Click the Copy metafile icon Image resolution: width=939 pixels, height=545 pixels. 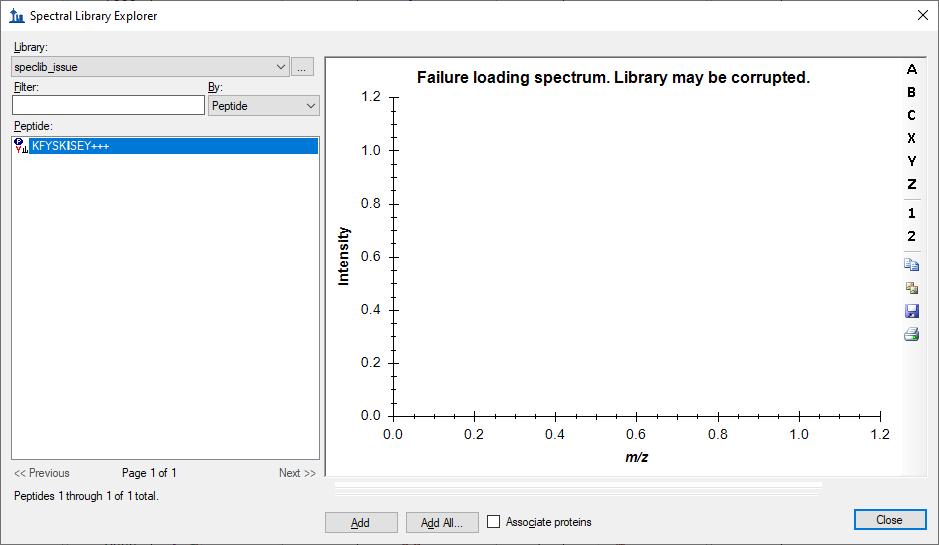[x=911, y=288]
